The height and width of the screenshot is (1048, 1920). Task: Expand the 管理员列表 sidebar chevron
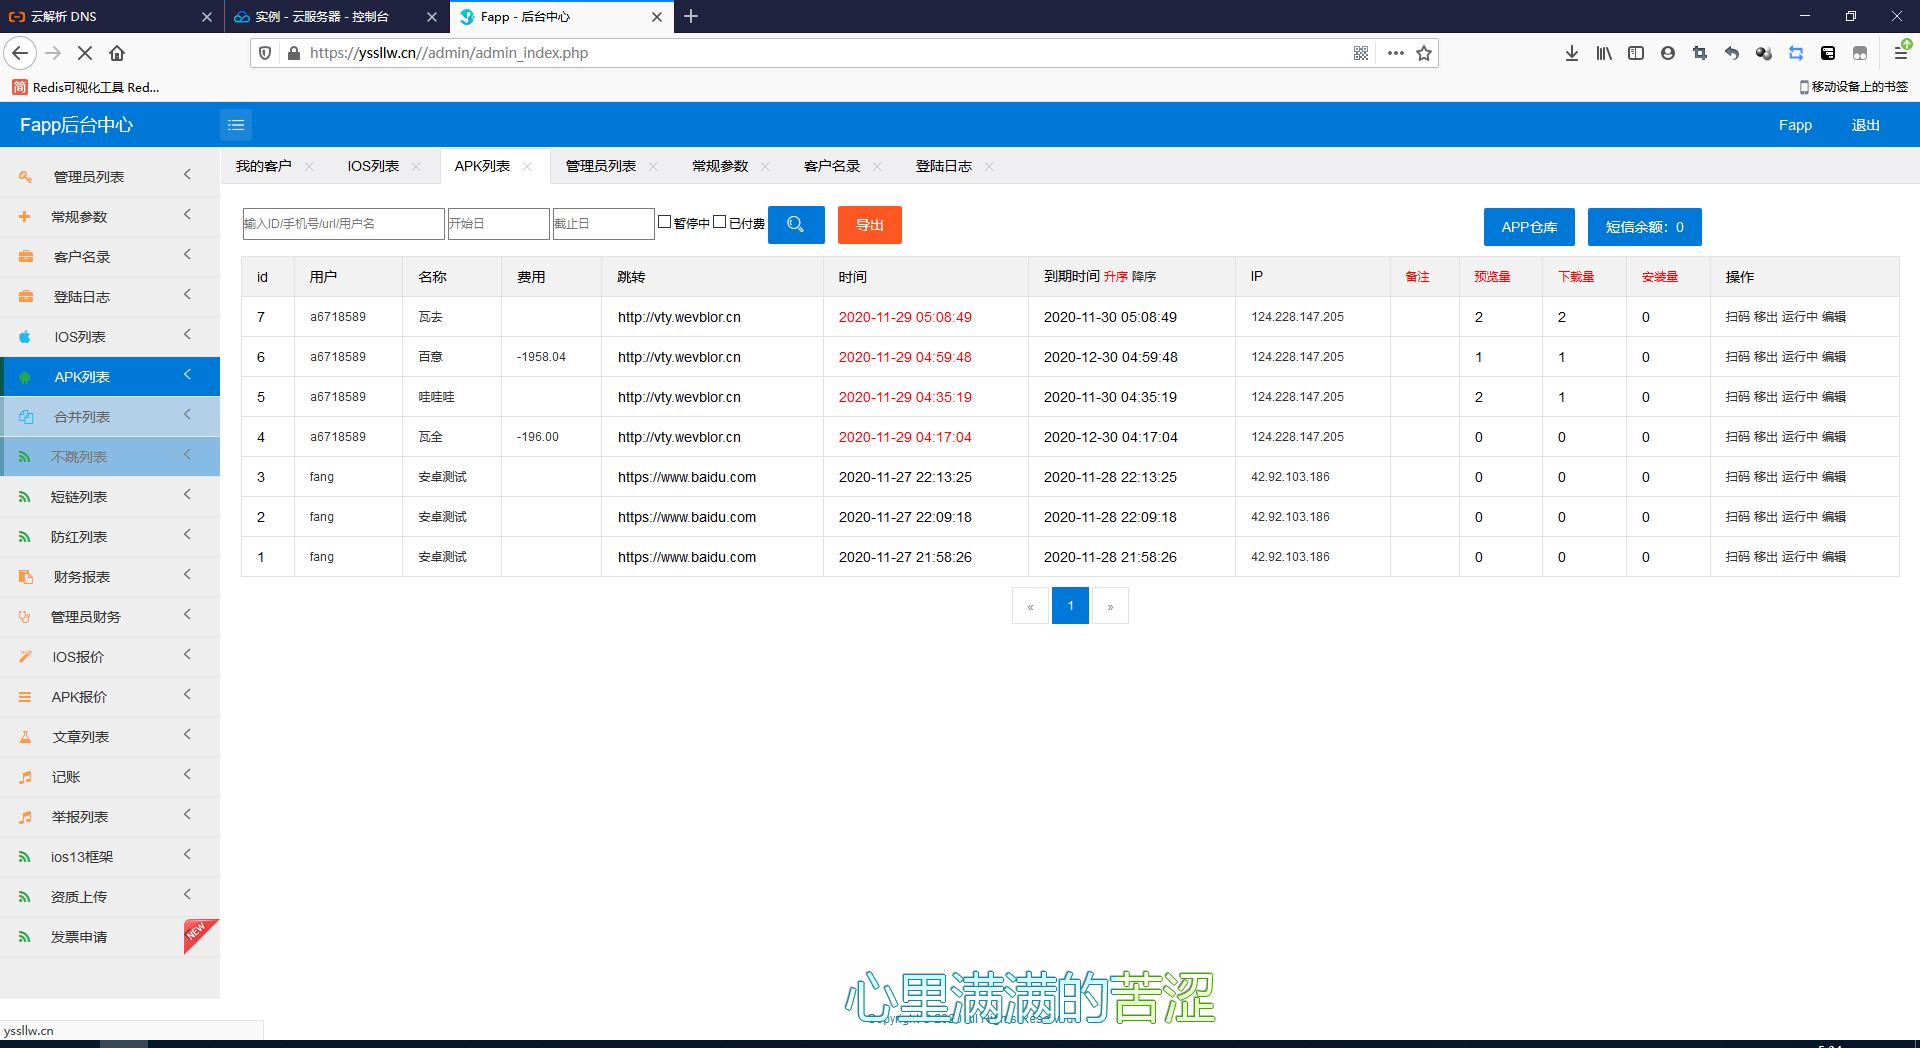coord(187,175)
